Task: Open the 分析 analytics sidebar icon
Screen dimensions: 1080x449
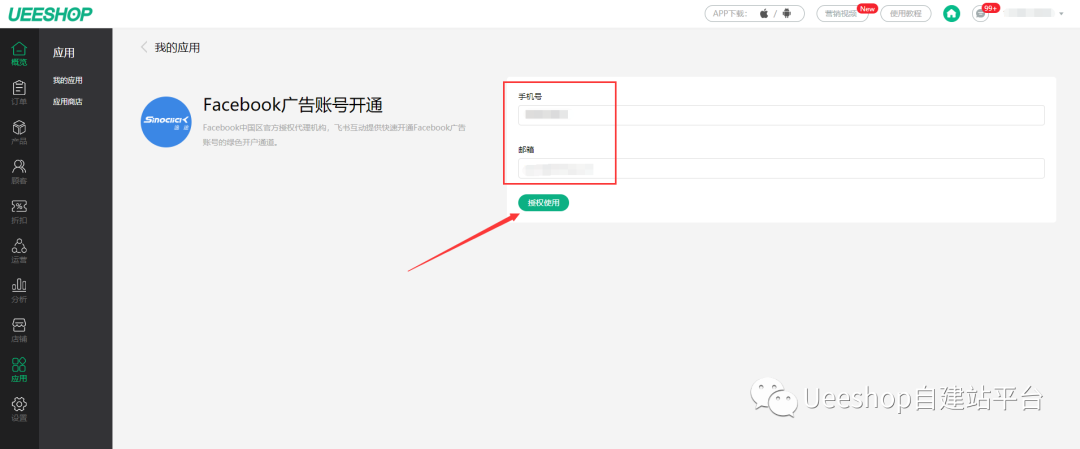Action: tap(18, 290)
